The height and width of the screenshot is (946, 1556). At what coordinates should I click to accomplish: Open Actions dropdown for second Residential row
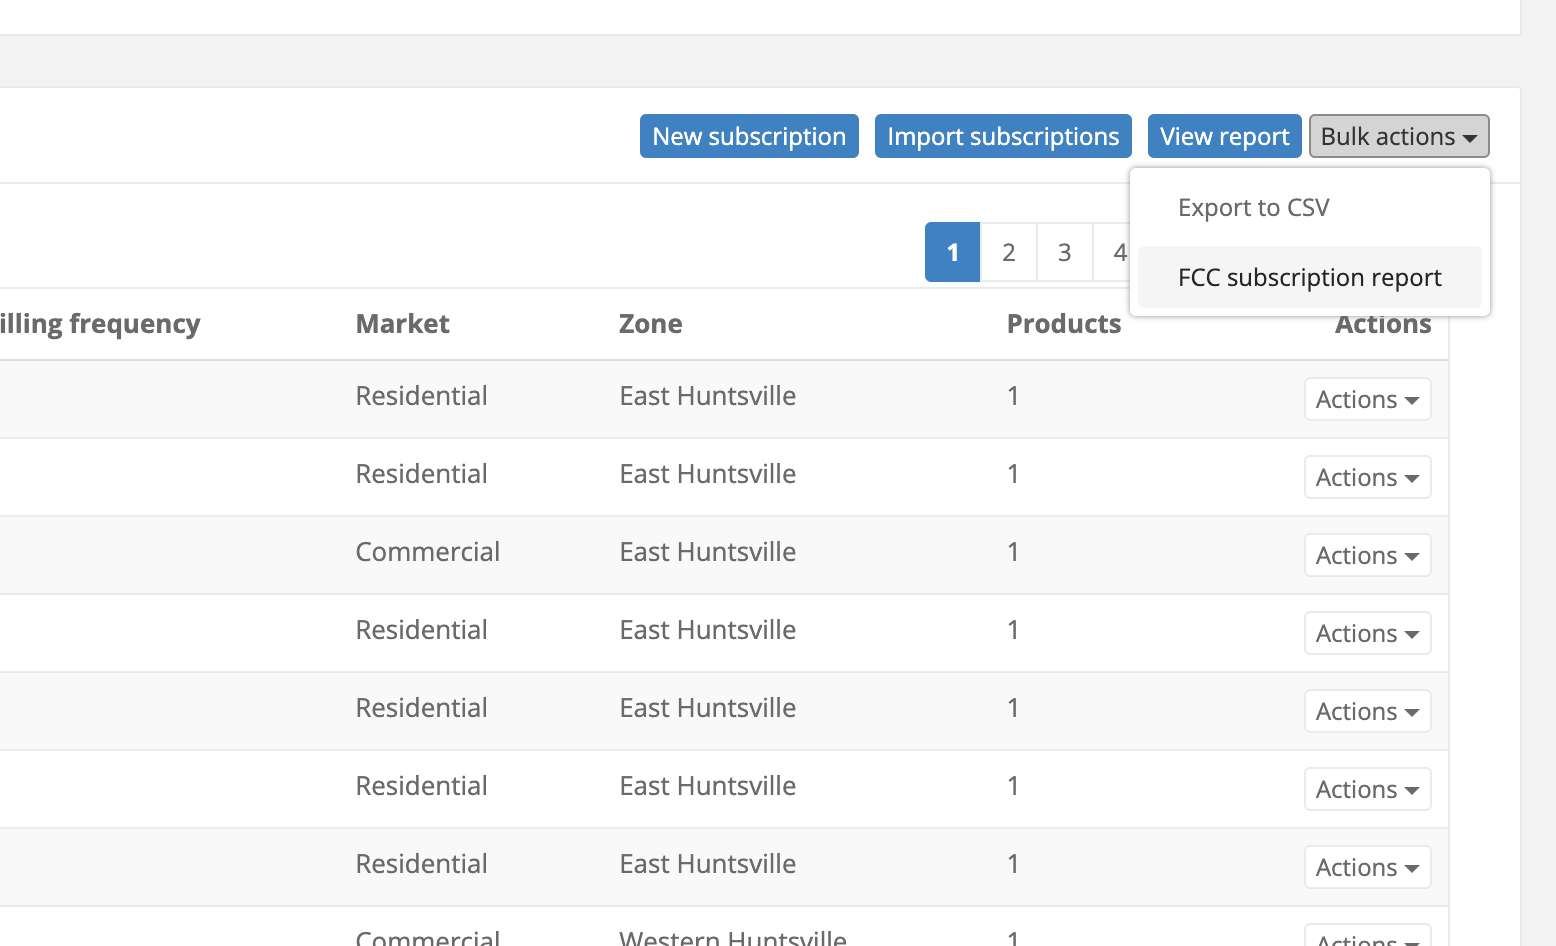tap(1367, 478)
